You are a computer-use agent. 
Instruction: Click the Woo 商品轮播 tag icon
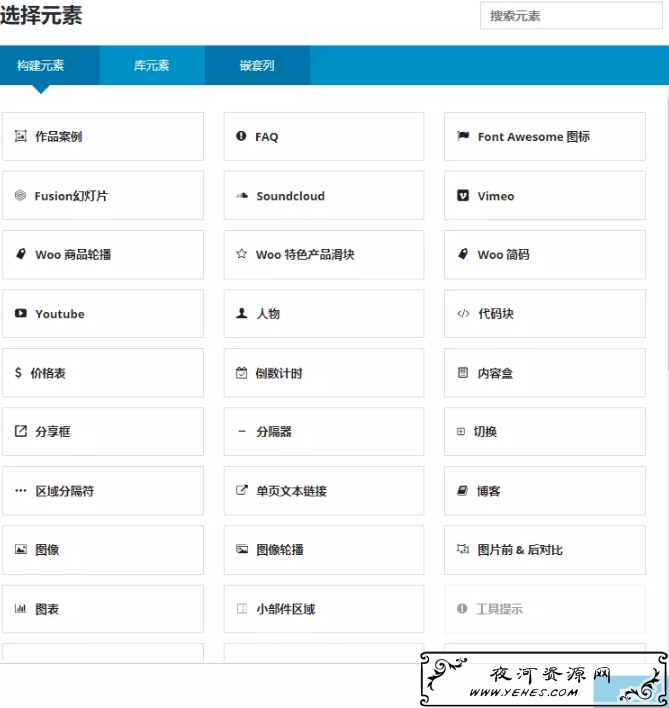(21, 254)
